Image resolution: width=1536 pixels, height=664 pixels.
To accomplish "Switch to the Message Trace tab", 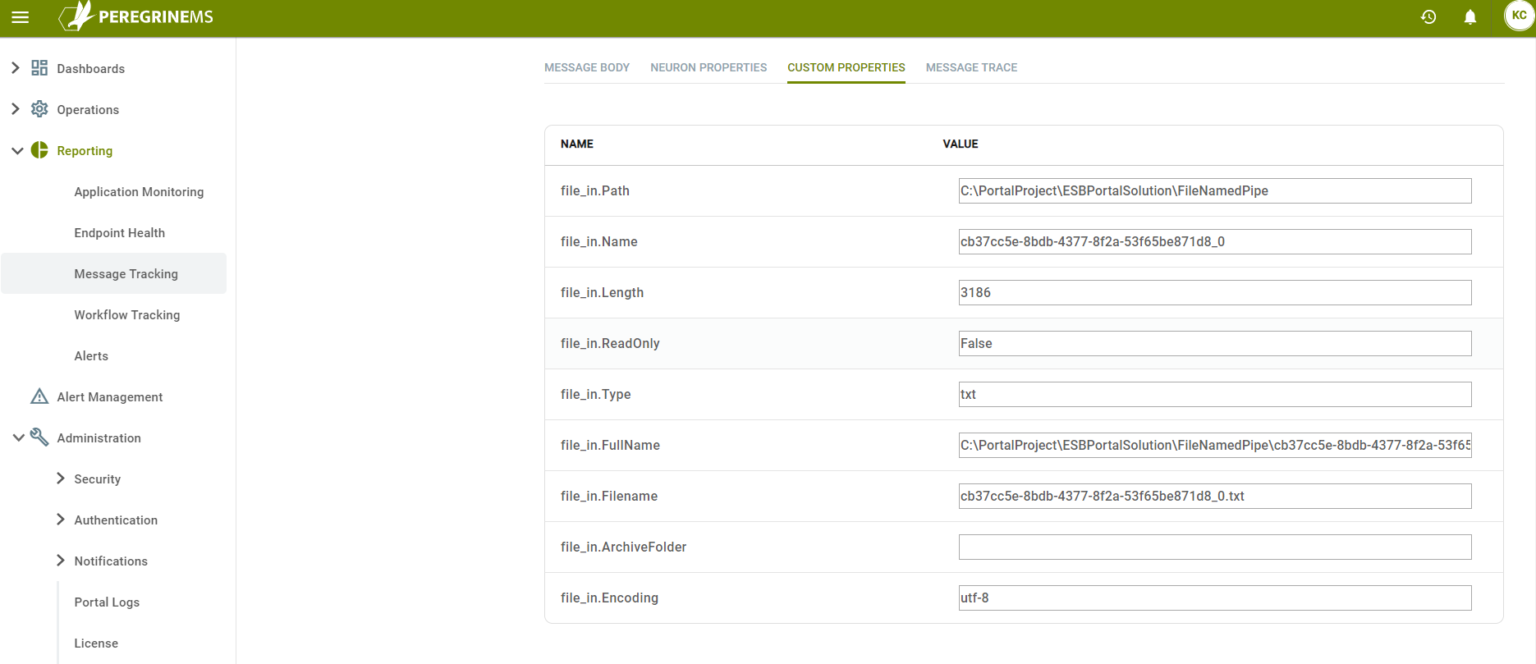I will (971, 68).
